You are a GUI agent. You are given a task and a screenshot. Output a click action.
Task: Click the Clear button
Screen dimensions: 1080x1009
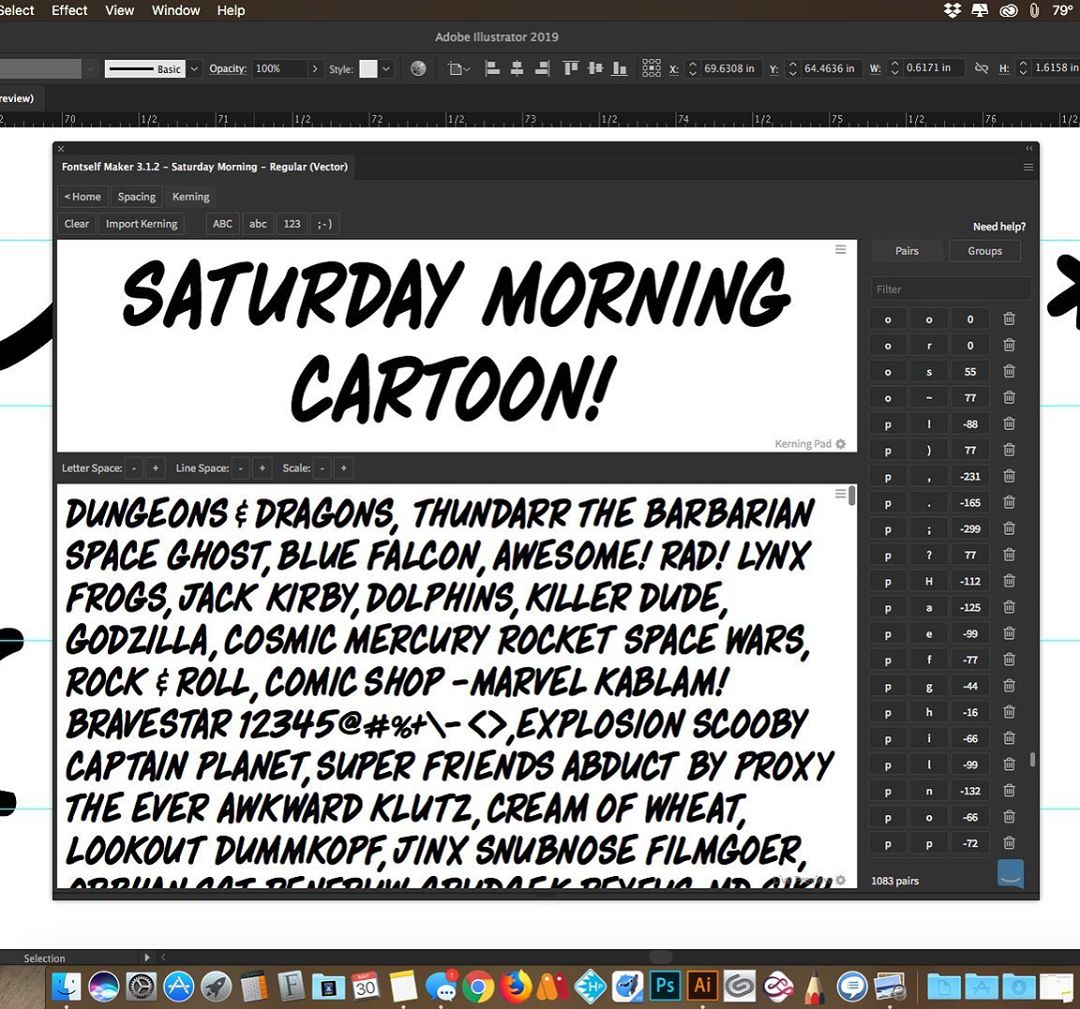click(76, 224)
